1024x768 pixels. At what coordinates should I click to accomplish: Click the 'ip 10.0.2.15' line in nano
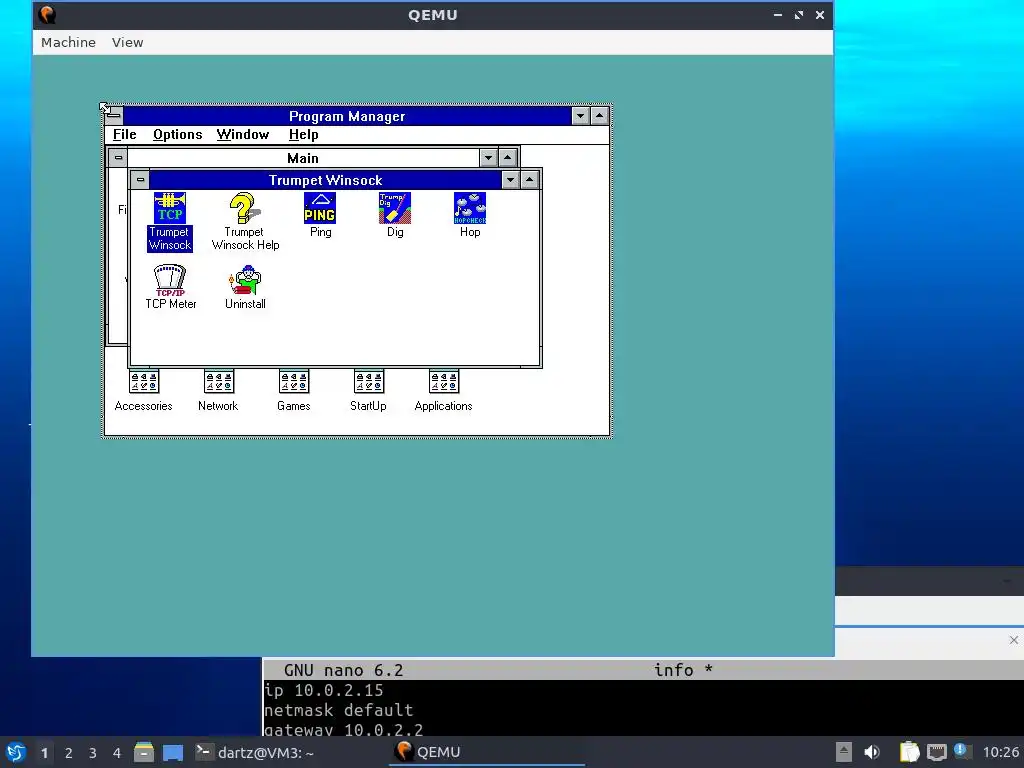click(323, 690)
